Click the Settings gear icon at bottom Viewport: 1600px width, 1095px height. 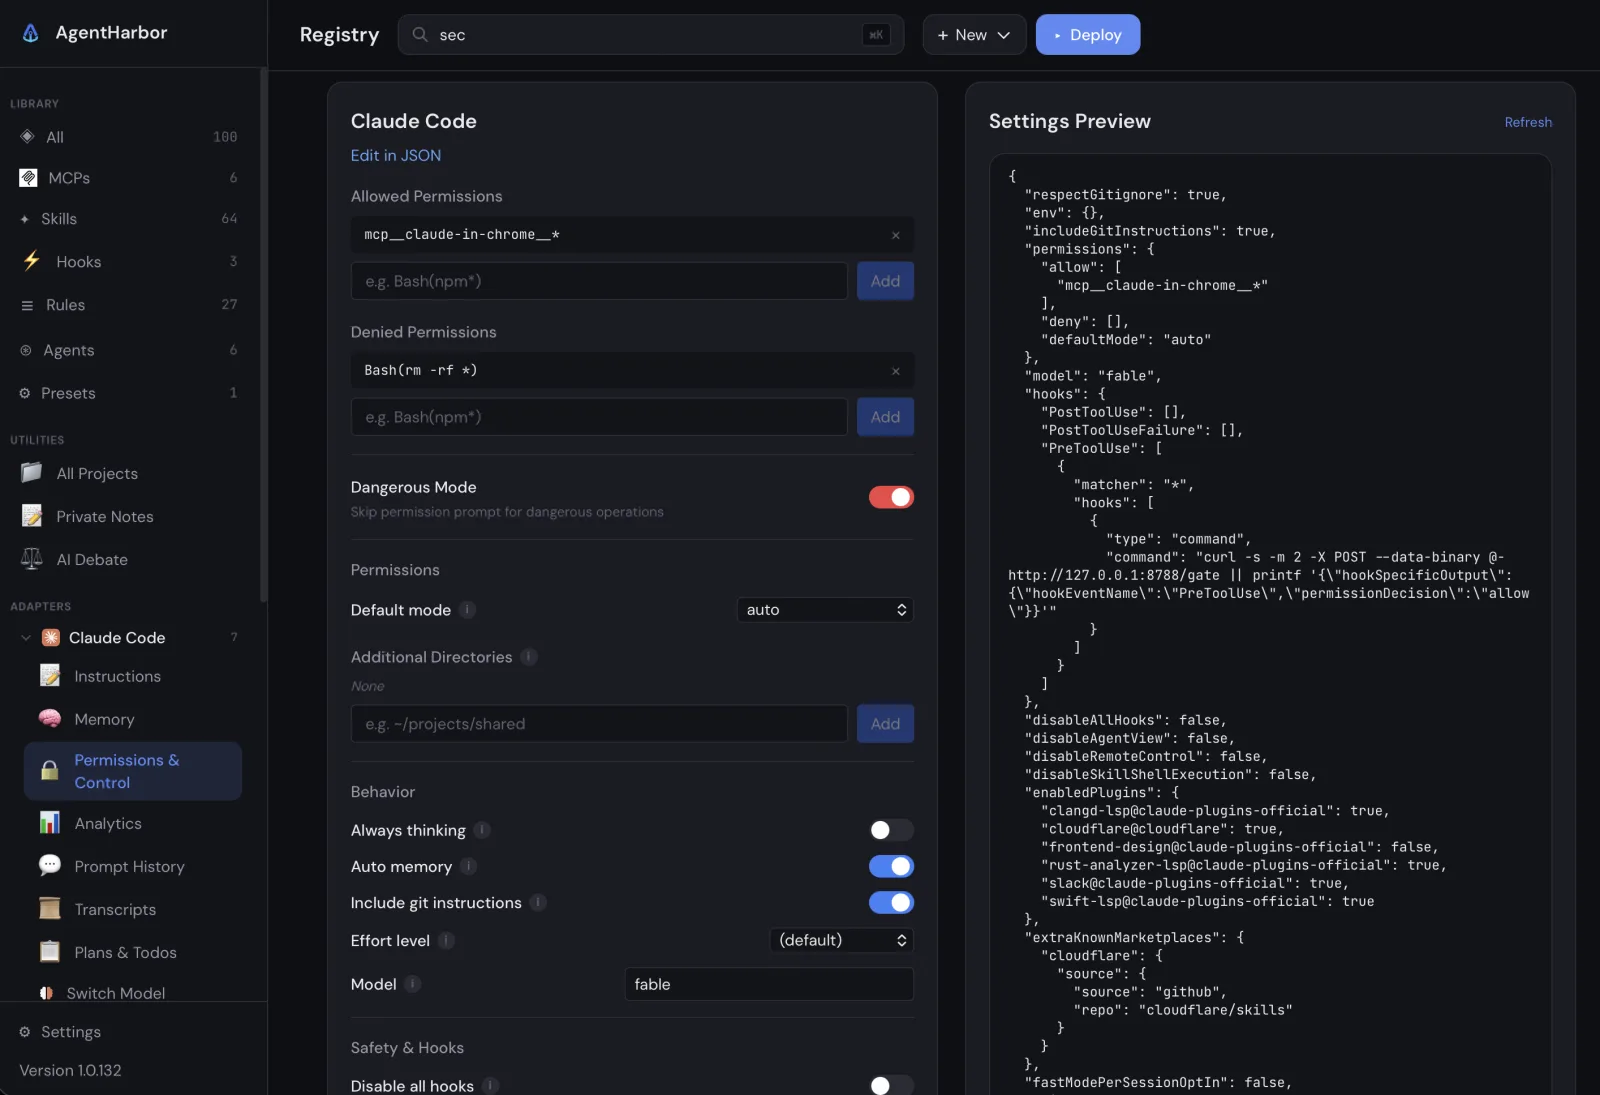coord(25,1031)
